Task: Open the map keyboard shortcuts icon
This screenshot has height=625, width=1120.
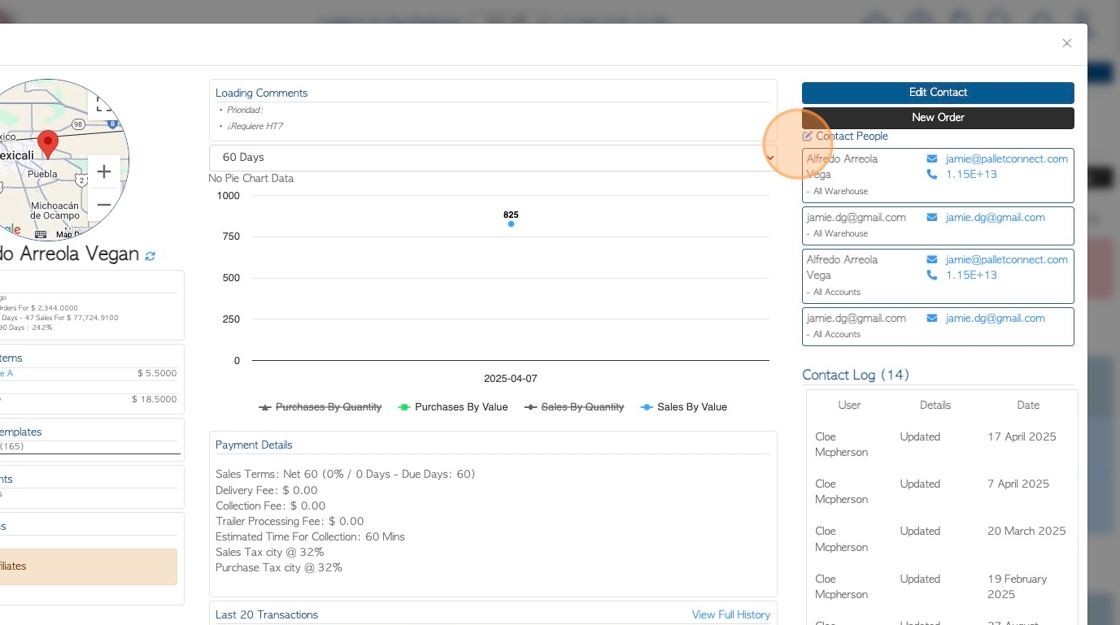Action: point(41,234)
